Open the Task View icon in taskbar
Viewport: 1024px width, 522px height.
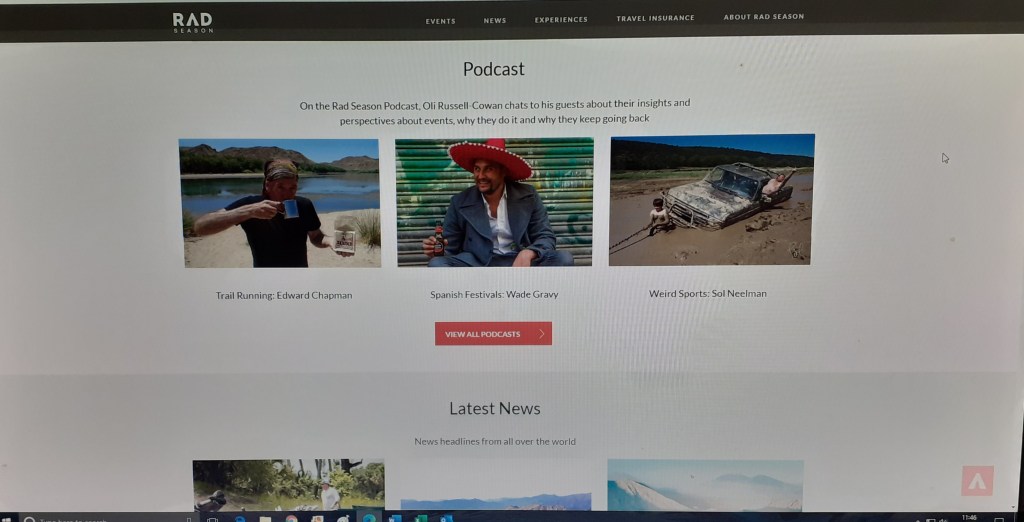(213, 519)
